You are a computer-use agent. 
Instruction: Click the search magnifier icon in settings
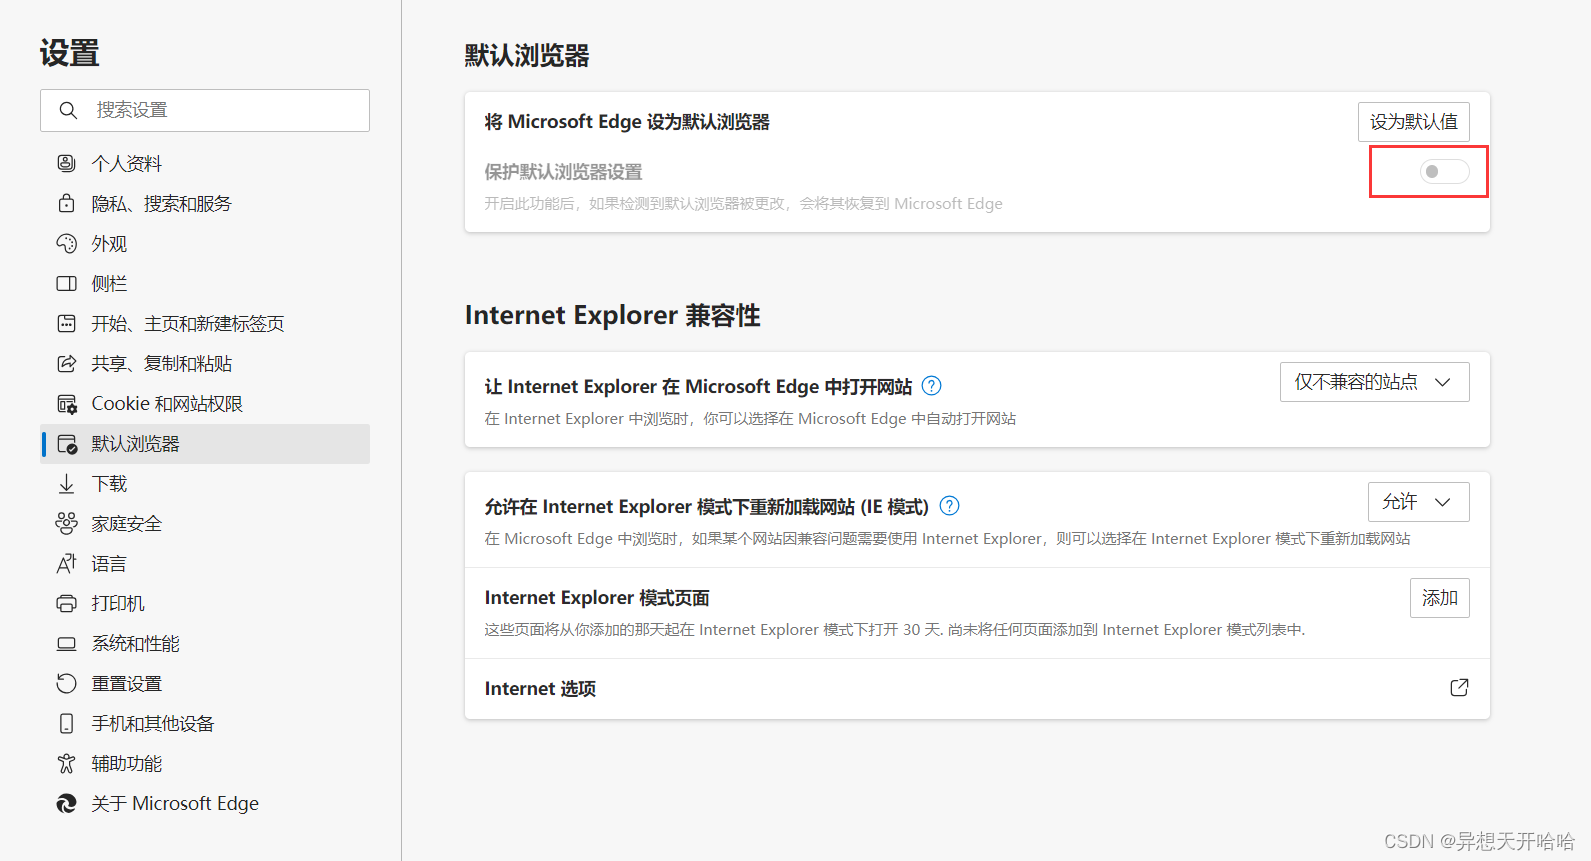(68, 110)
